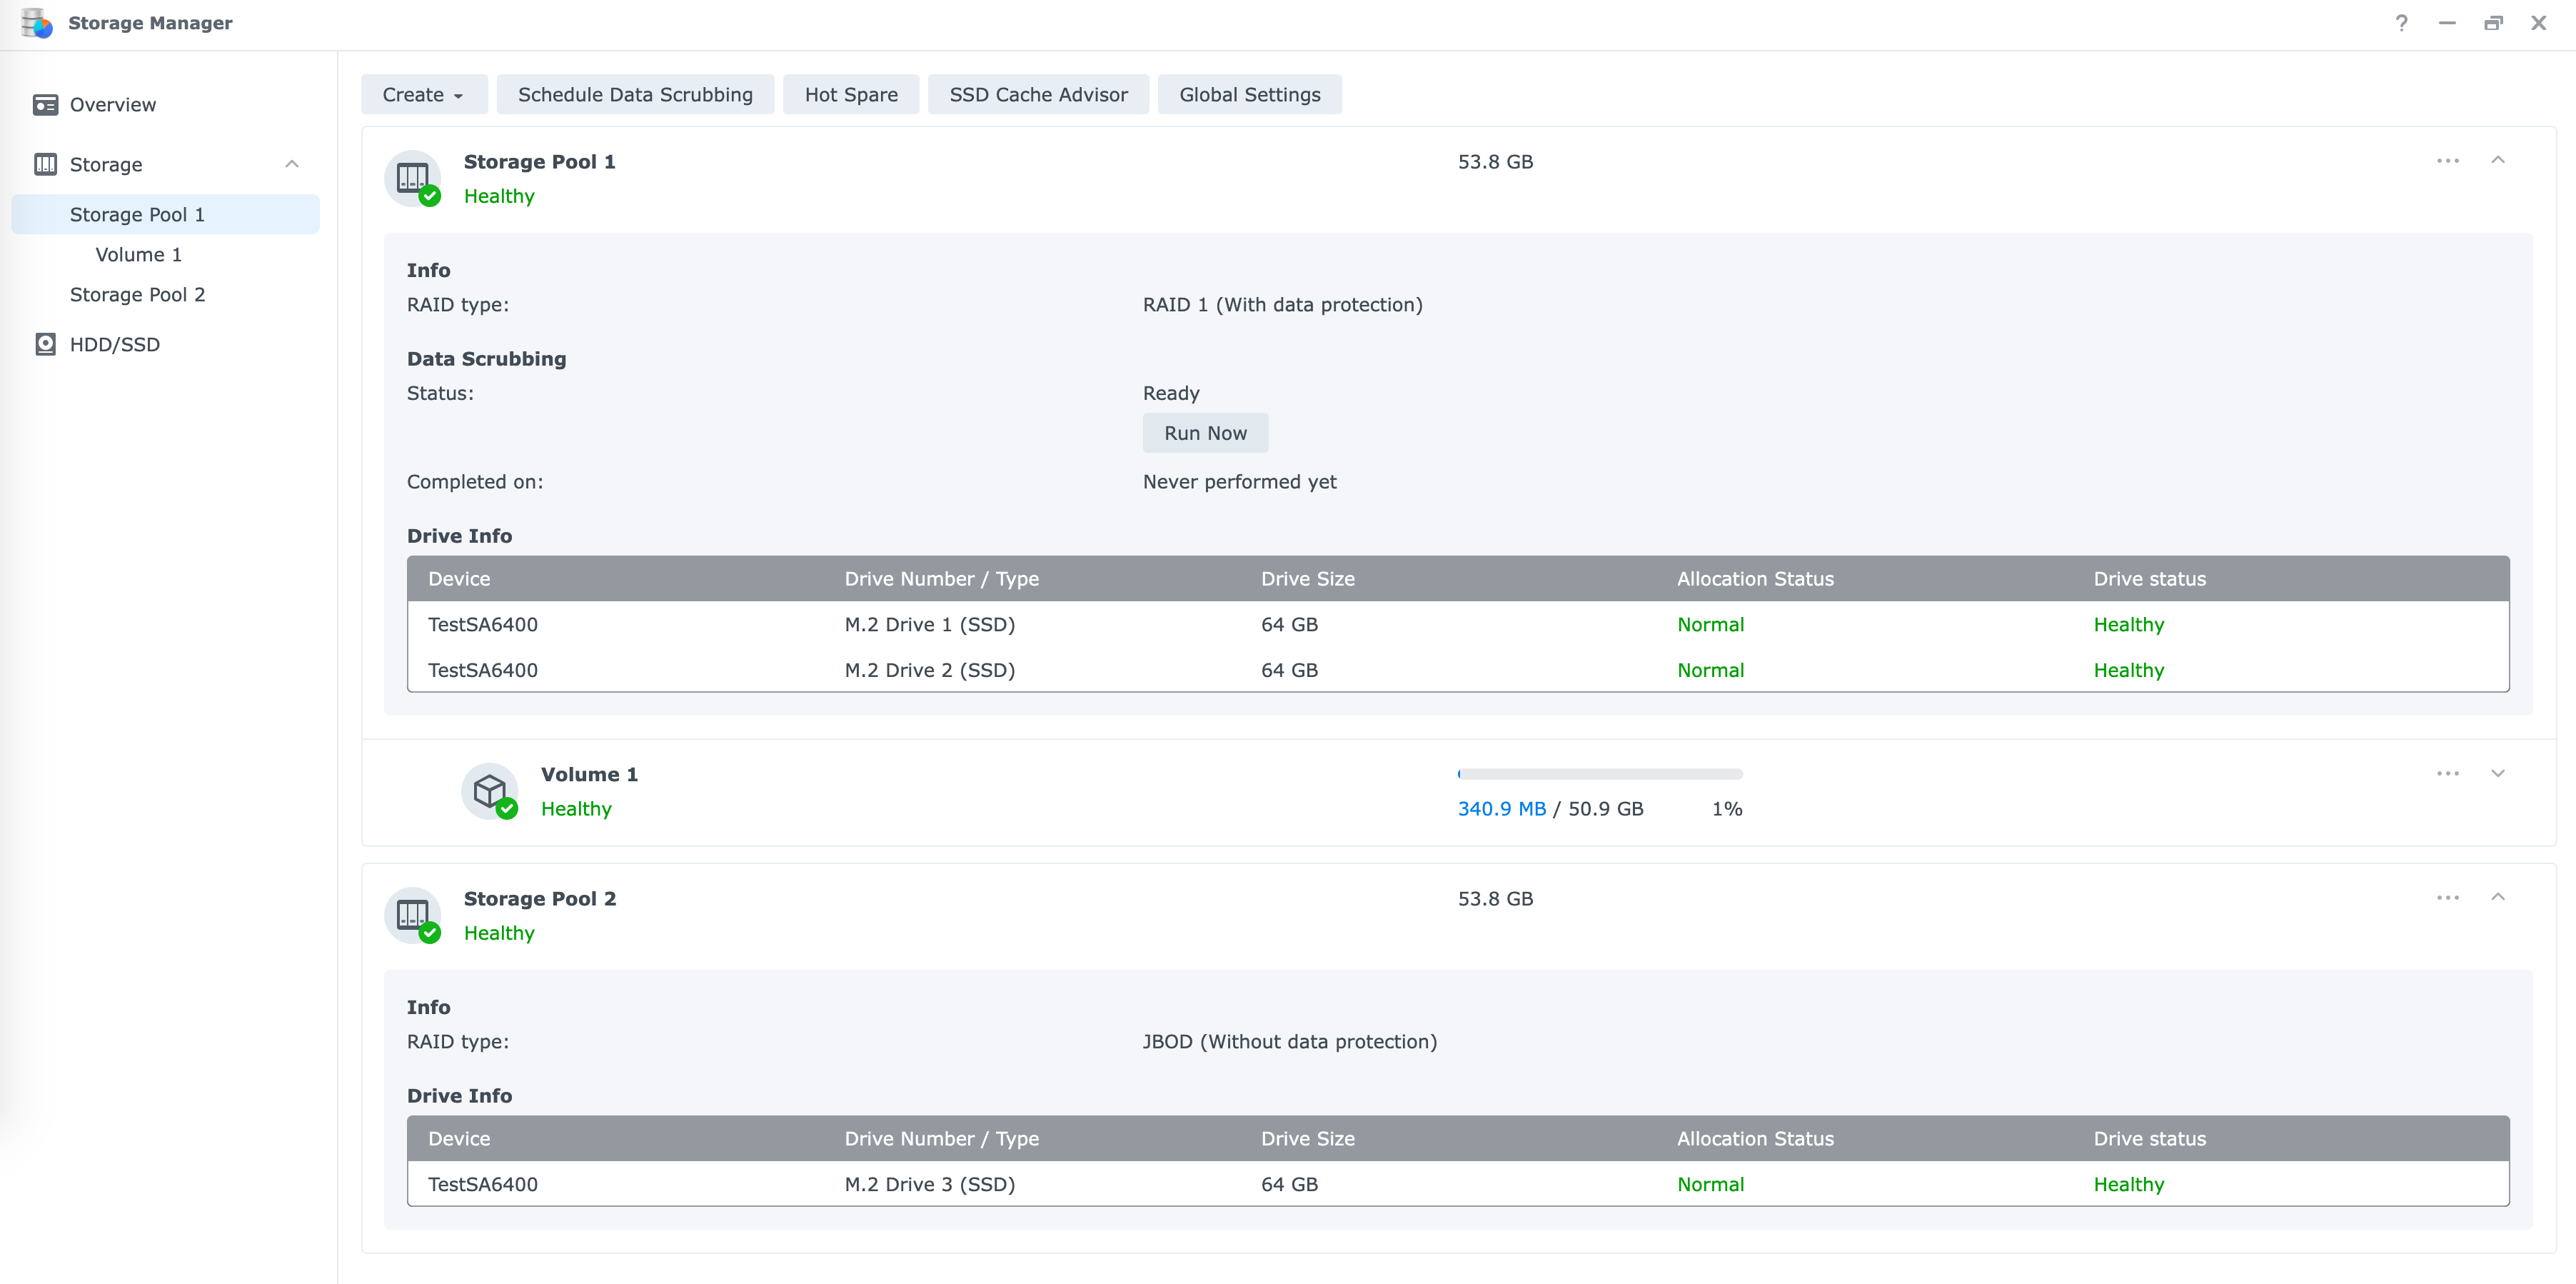2576x1284 pixels.
Task: Open Storage Pool 2 three-dot menu
Action: pyautogui.click(x=2447, y=897)
